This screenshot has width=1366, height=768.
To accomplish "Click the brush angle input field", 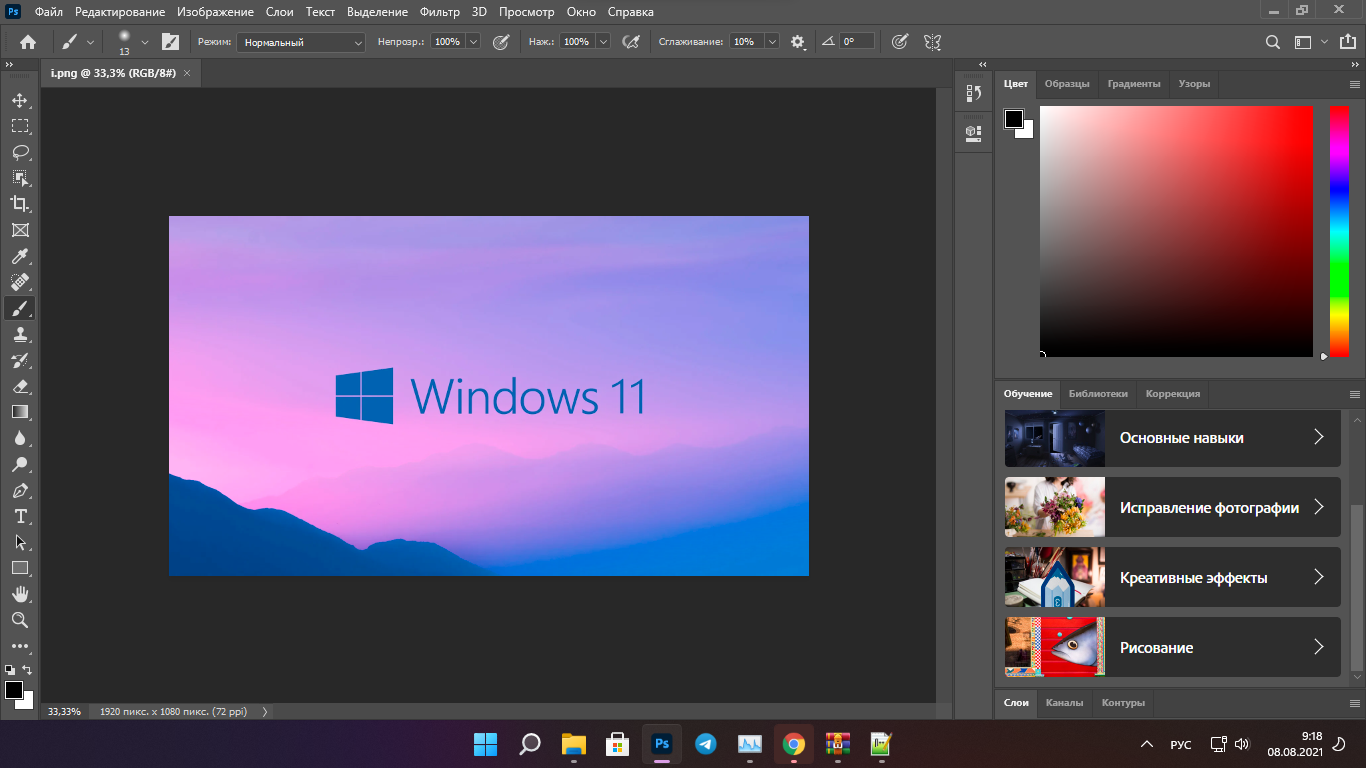I will (x=857, y=42).
